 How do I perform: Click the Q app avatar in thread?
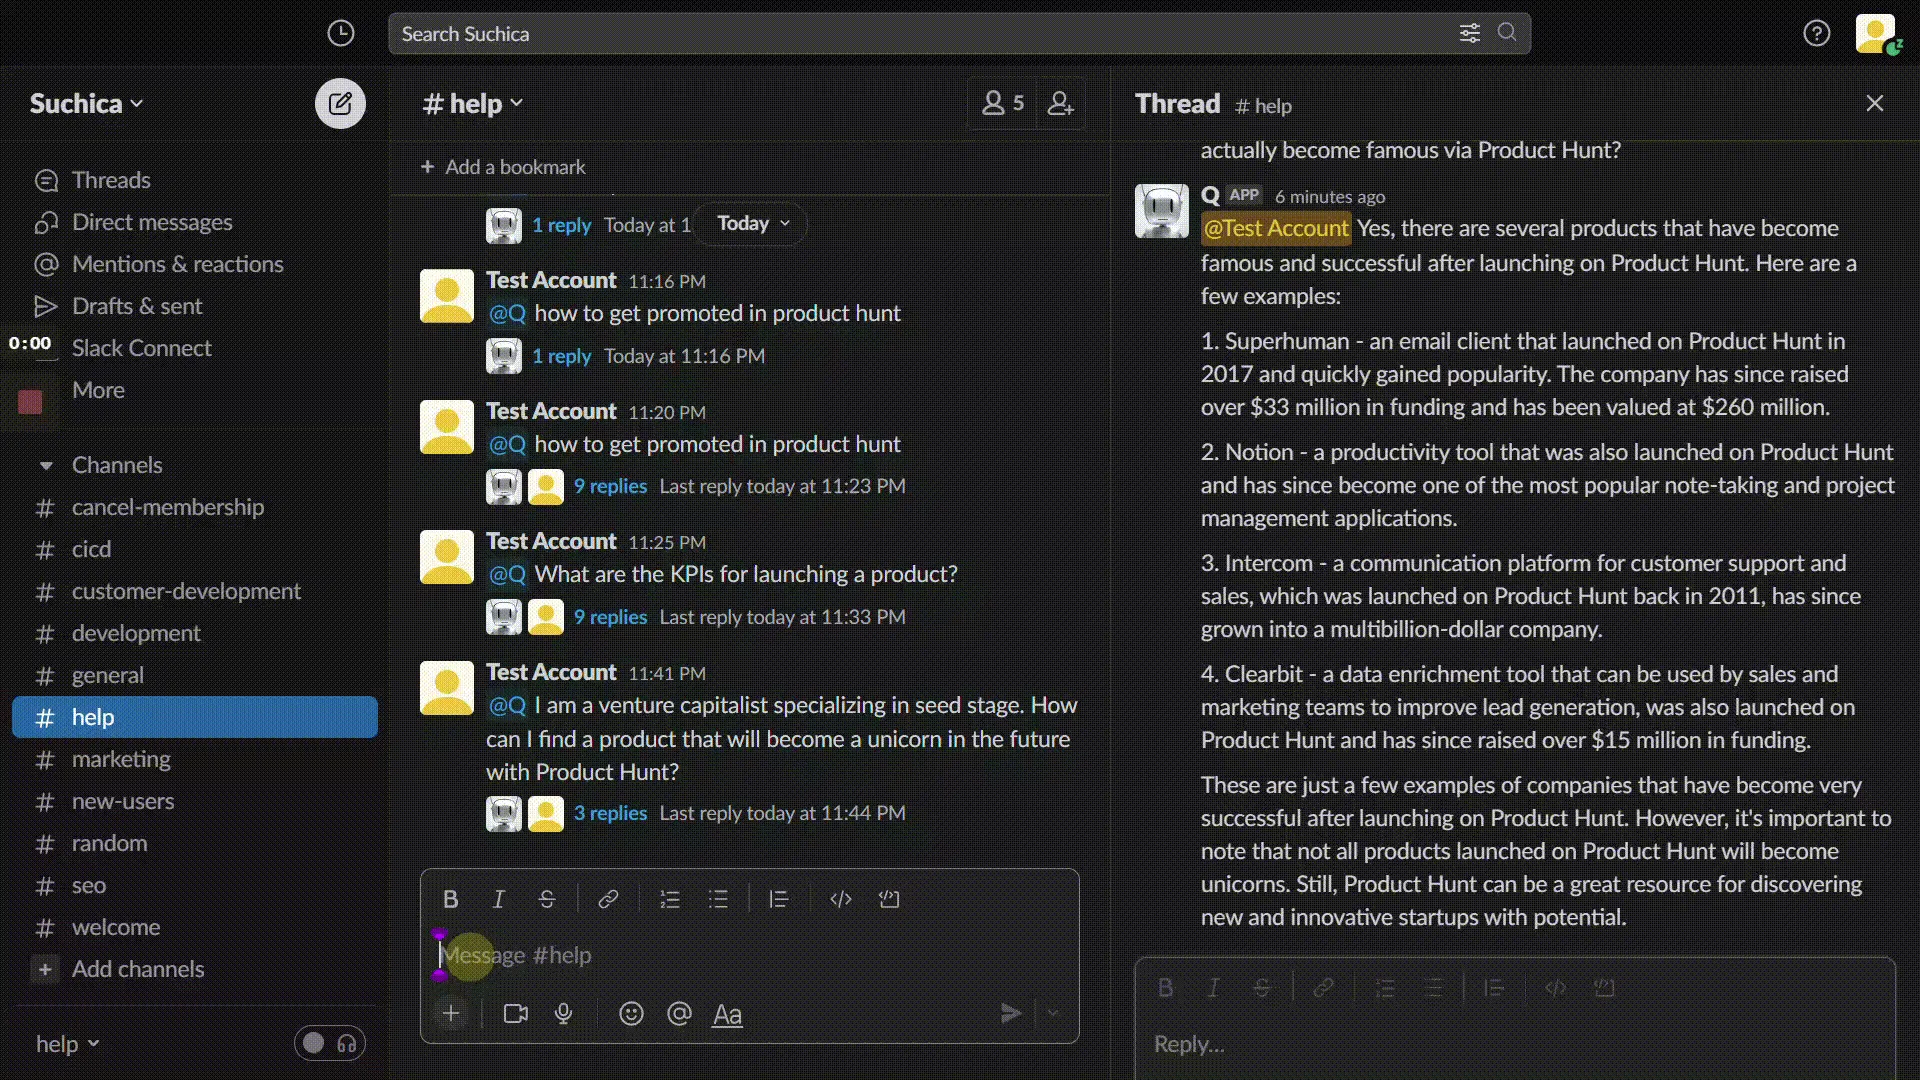(x=1161, y=211)
